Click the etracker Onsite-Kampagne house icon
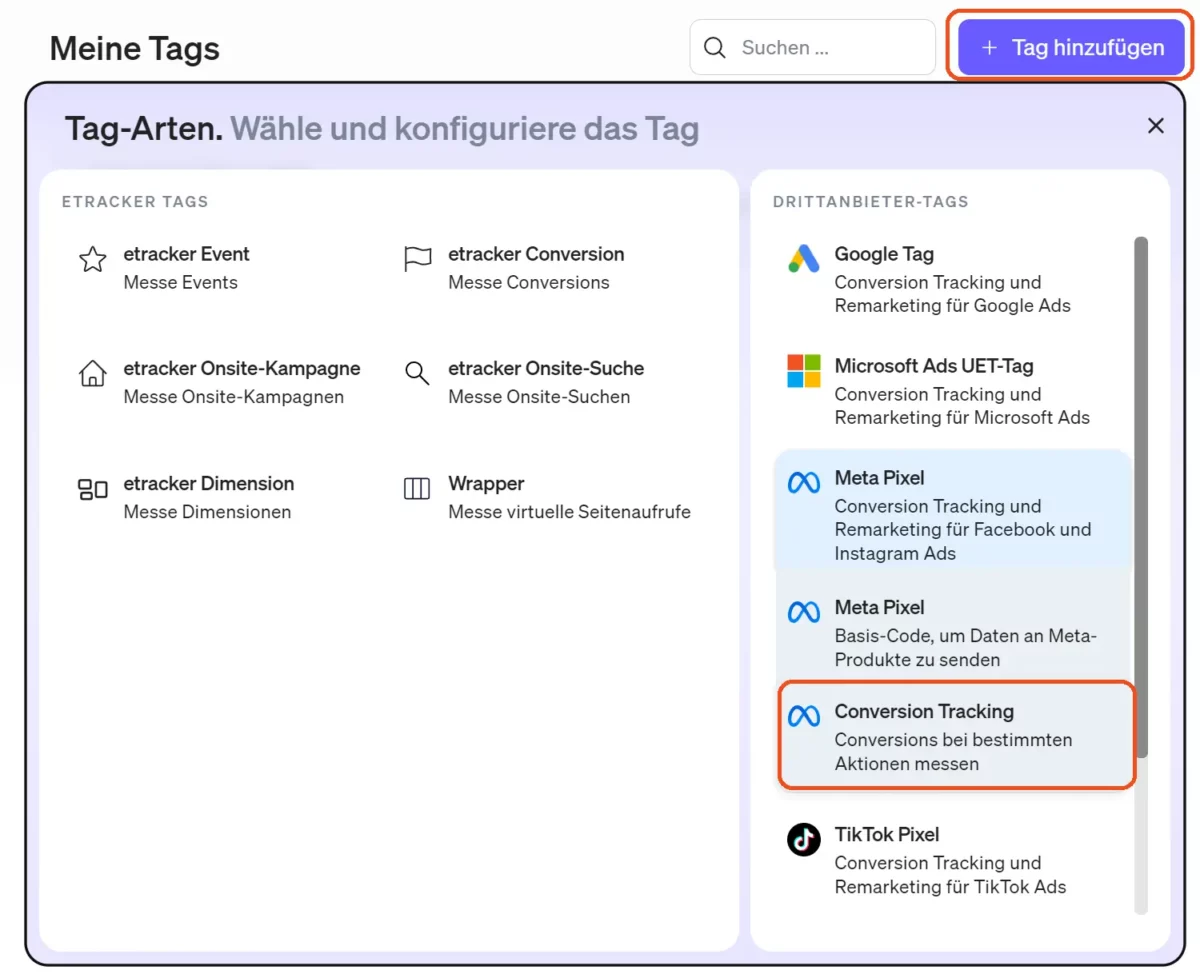Image resolution: width=1200 pixels, height=974 pixels. [x=92, y=374]
